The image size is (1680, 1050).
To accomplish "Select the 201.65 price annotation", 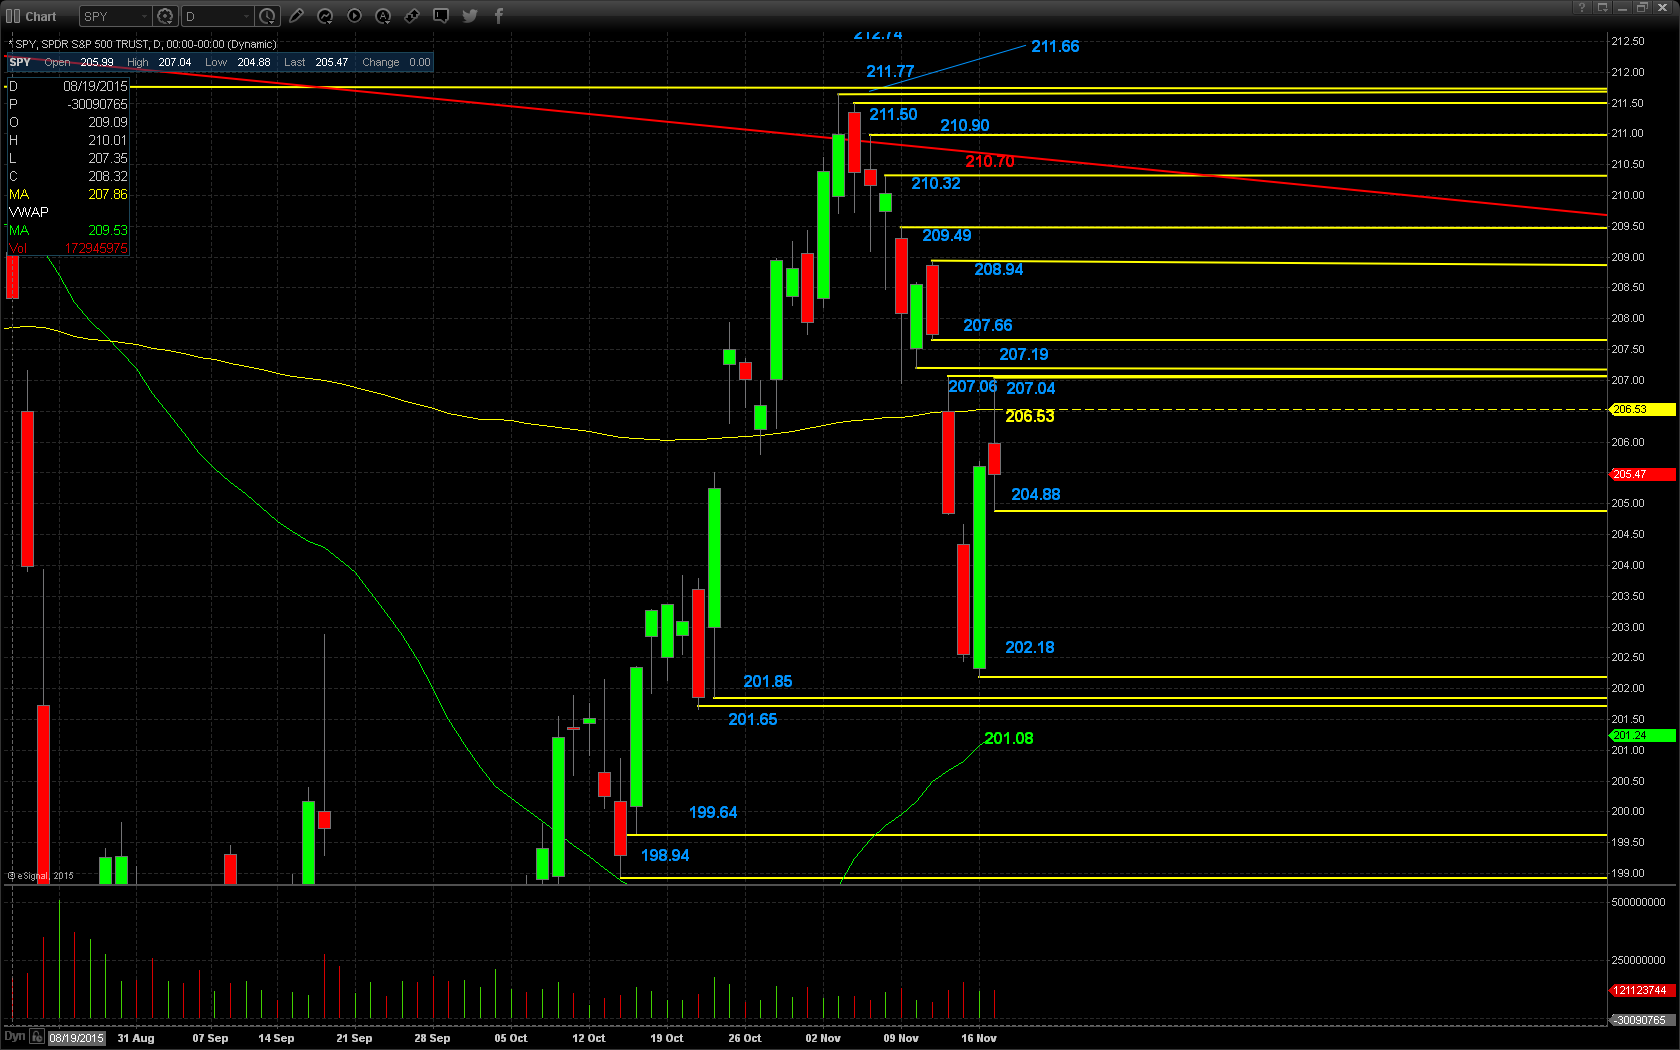I will (753, 719).
